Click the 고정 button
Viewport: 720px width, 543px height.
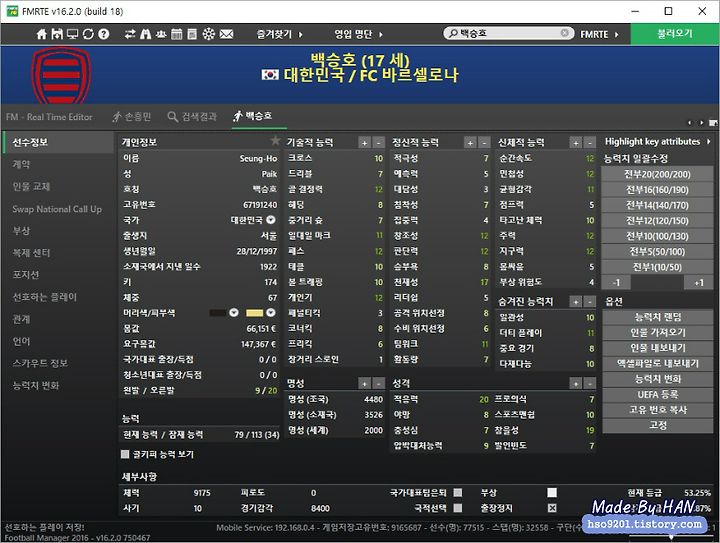(x=658, y=425)
